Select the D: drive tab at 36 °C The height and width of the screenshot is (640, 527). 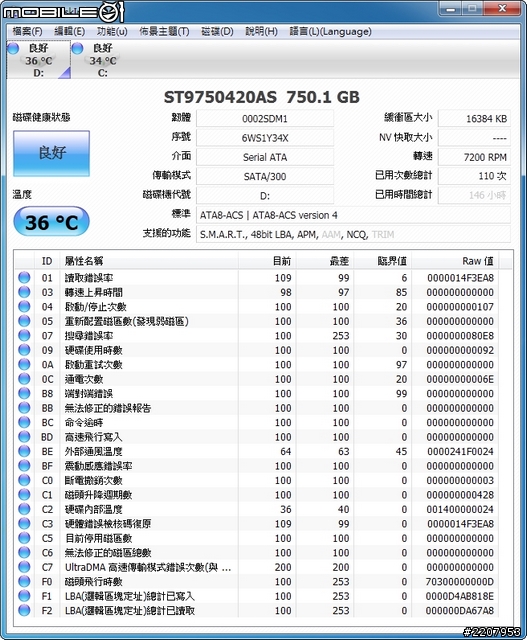pos(39,60)
